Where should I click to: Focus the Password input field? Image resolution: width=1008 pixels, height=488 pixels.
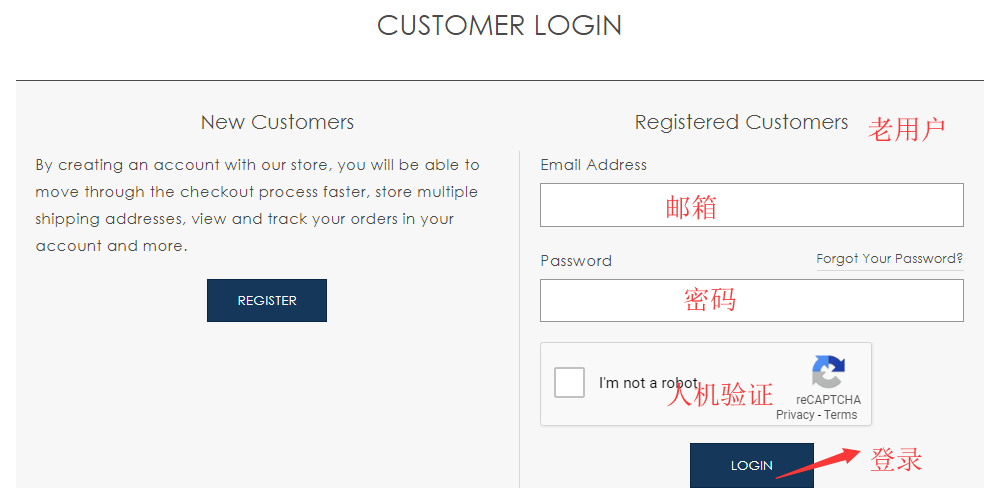pos(751,300)
